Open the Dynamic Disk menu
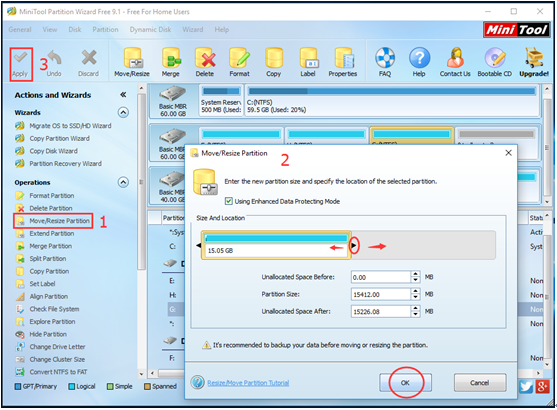The height and width of the screenshot is (410, 557). (x=150, y=29)
